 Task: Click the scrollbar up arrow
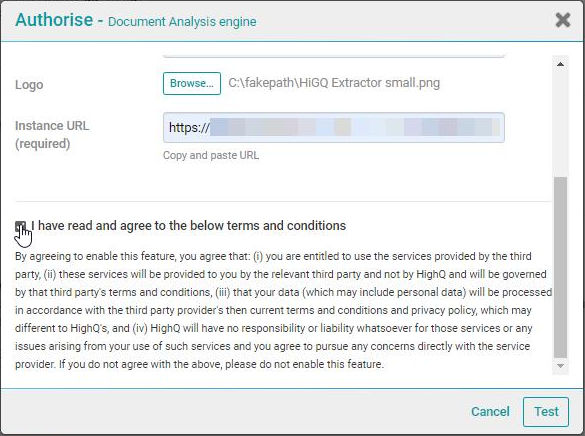point(560,64)
